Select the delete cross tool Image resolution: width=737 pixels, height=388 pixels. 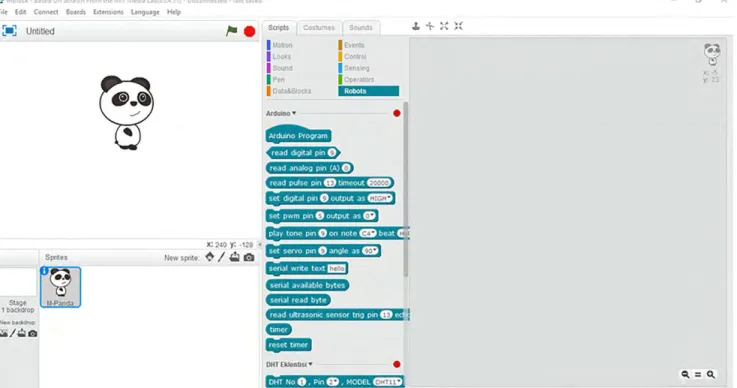[x=430, y=26]
